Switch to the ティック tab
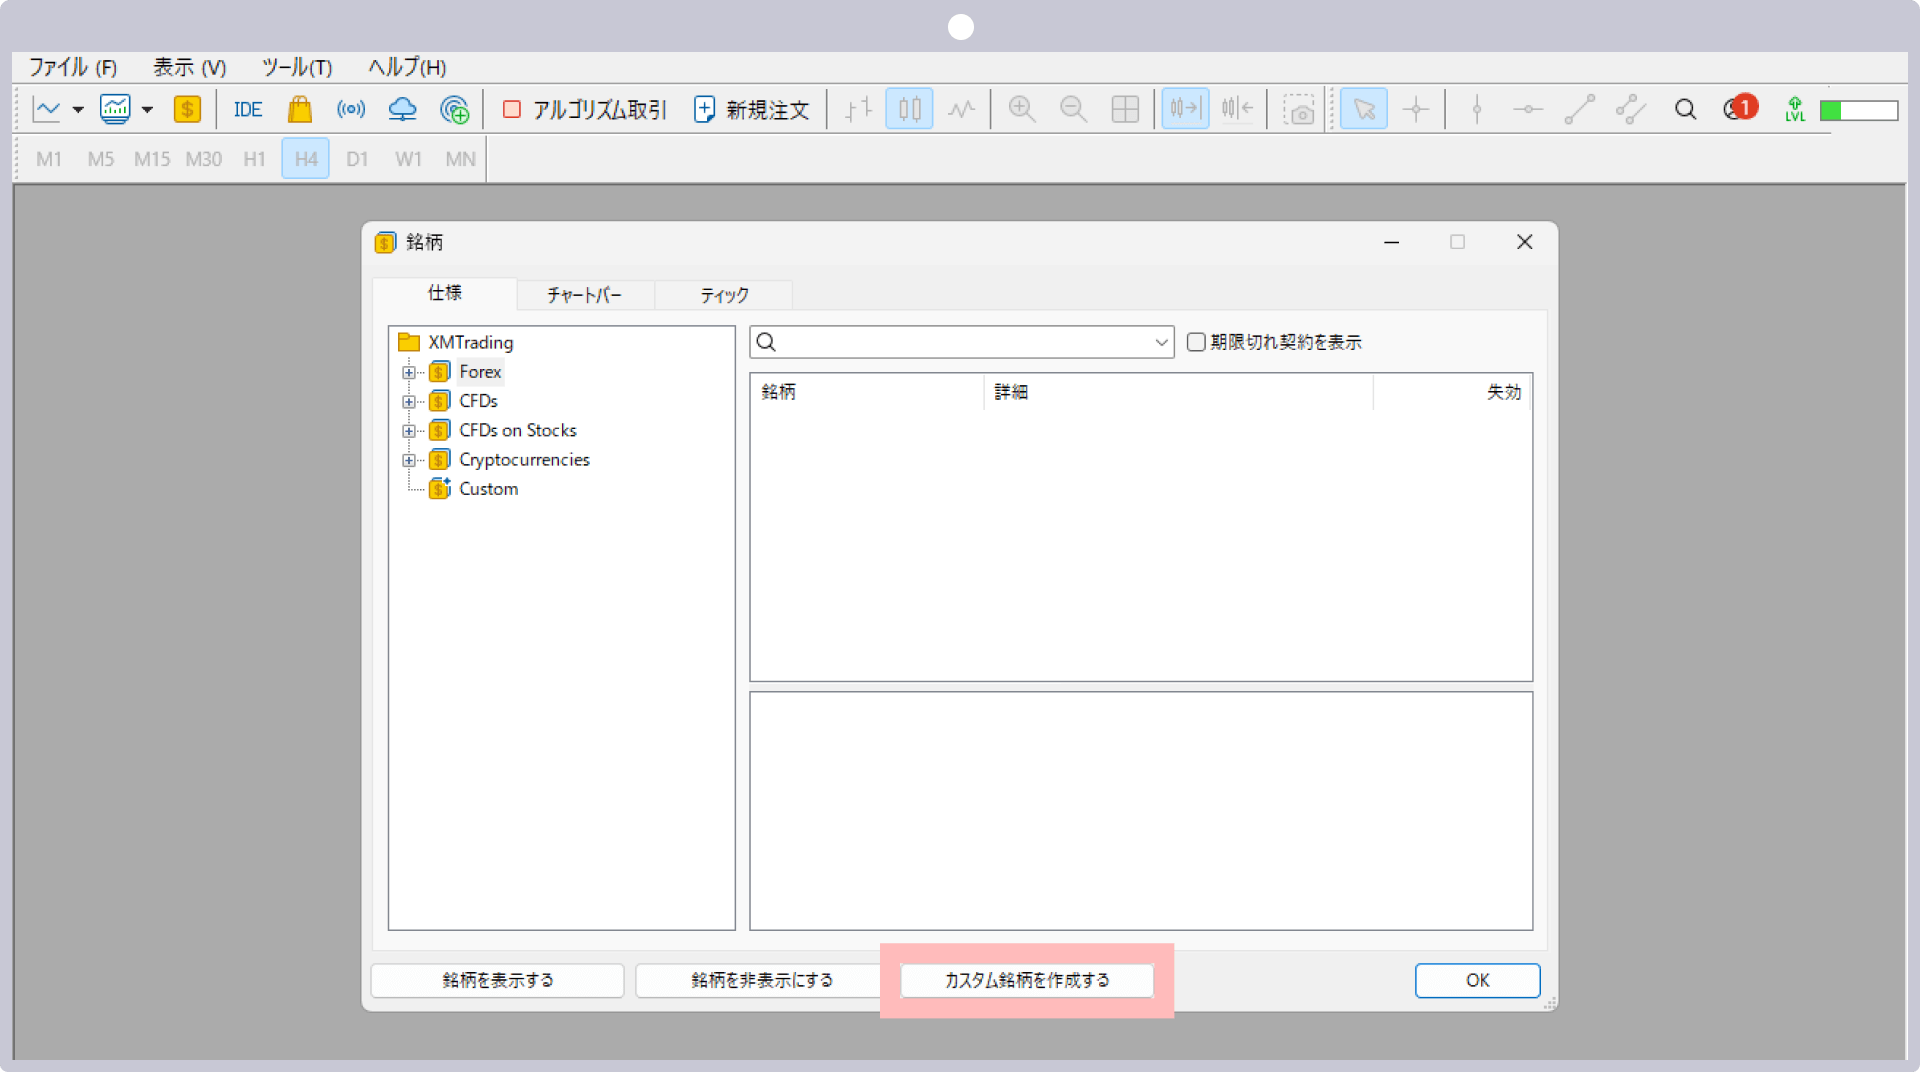This screenshot has width=1920, height=1072. click(x=724, y=295)
